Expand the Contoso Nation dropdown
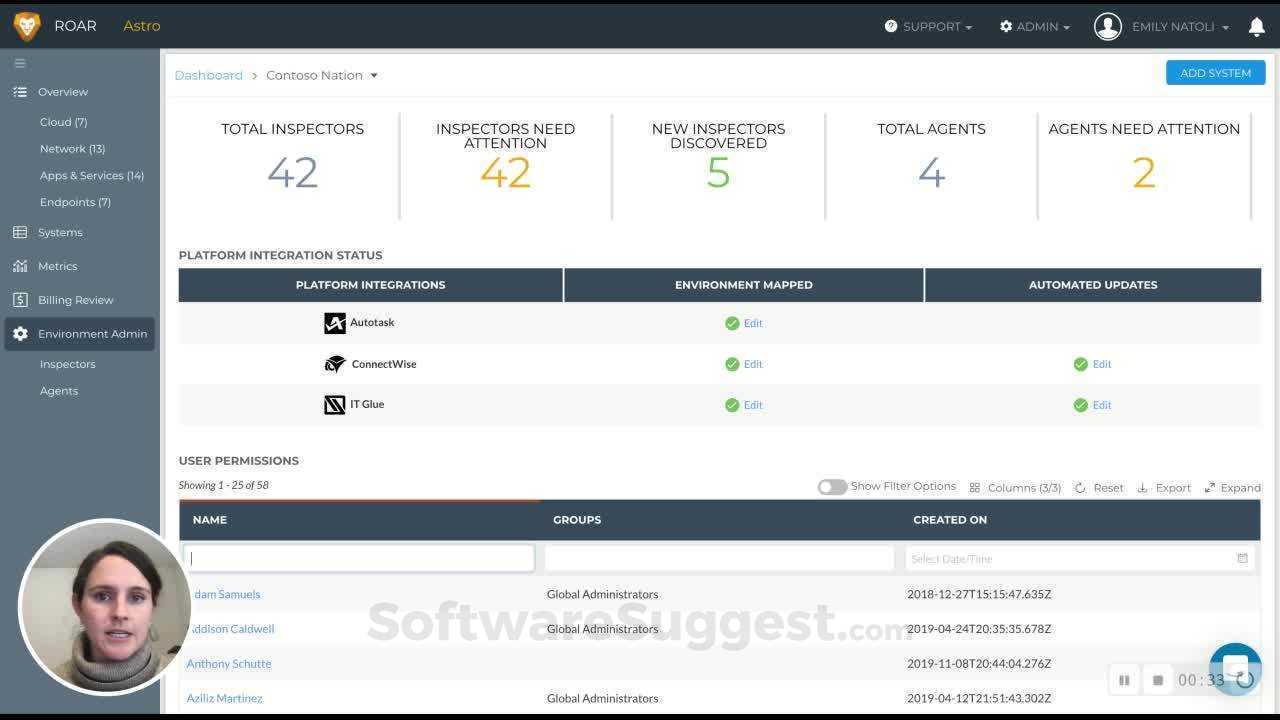The height and width of the screenshot is (720, 1280). click(x=374, y=75)
